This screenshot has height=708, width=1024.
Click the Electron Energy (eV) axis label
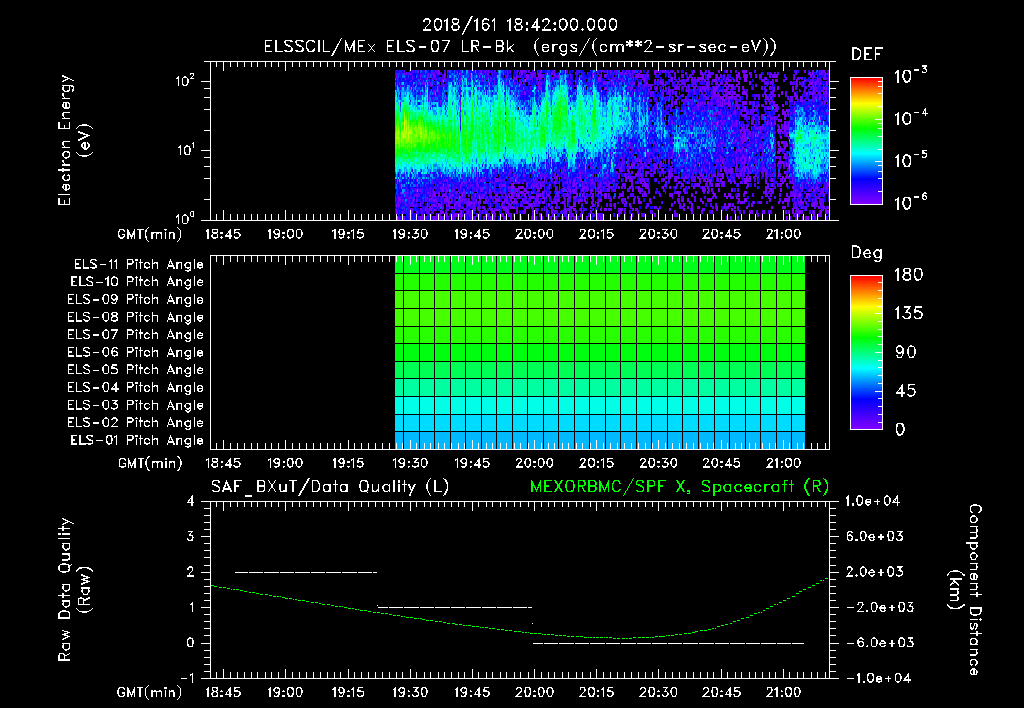point(74,140)
